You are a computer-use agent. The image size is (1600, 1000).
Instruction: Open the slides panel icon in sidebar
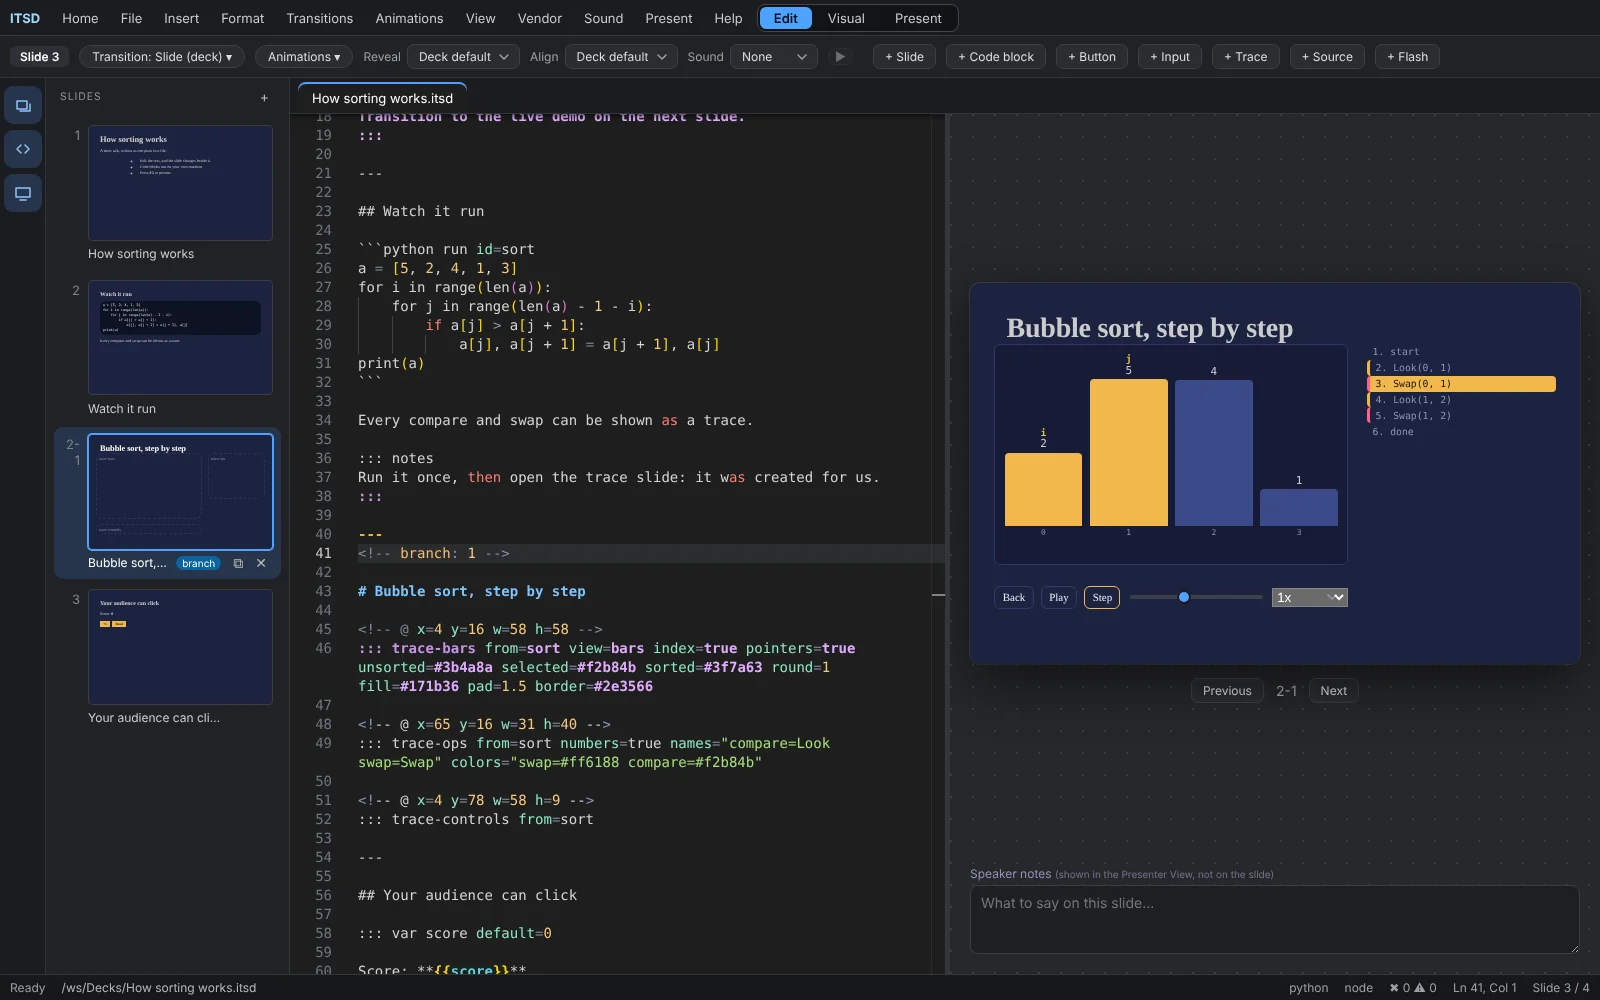(23, 105)
